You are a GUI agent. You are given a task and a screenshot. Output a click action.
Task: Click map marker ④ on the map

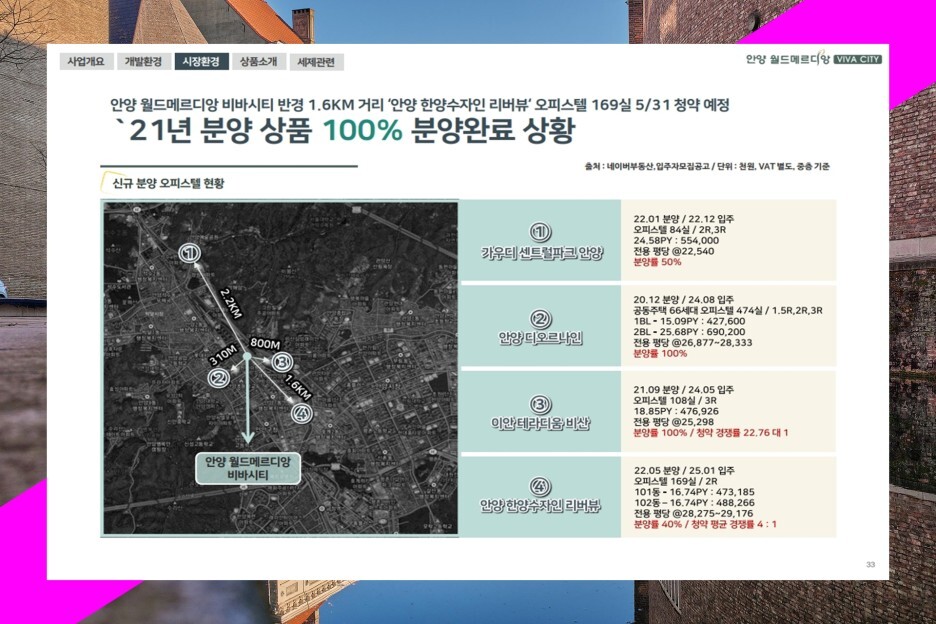tap(302, 413)
